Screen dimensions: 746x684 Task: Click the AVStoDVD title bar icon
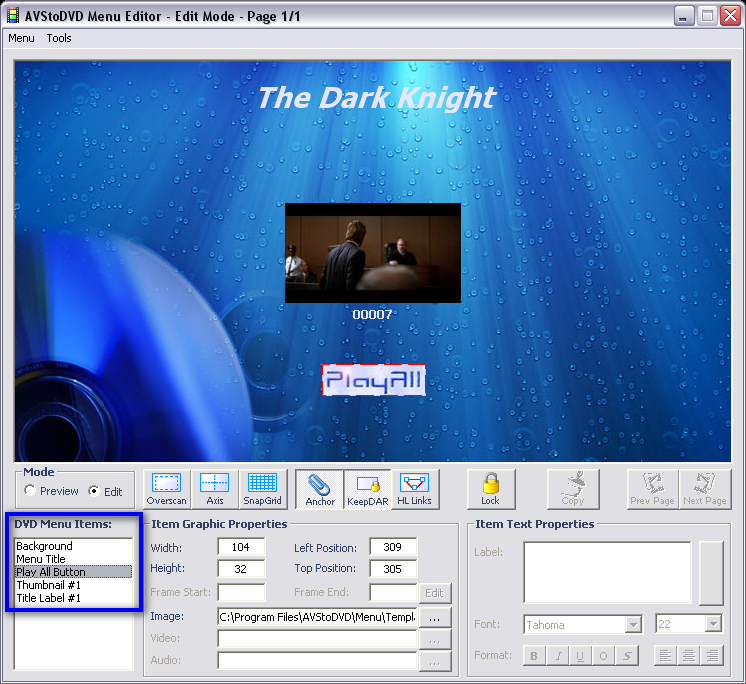[13, 16]
